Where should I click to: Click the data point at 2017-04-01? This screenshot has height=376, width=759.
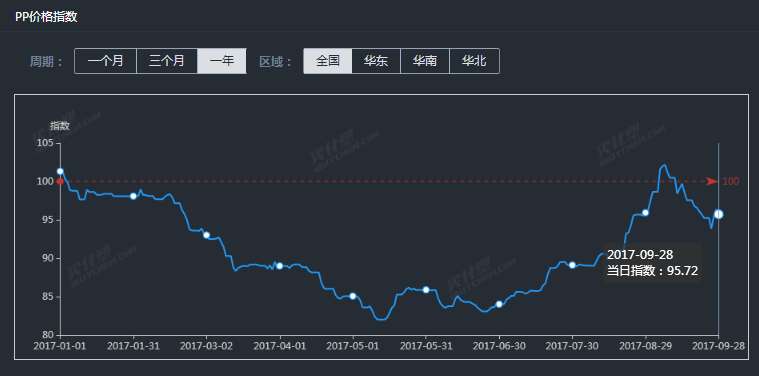click(280, 266)
